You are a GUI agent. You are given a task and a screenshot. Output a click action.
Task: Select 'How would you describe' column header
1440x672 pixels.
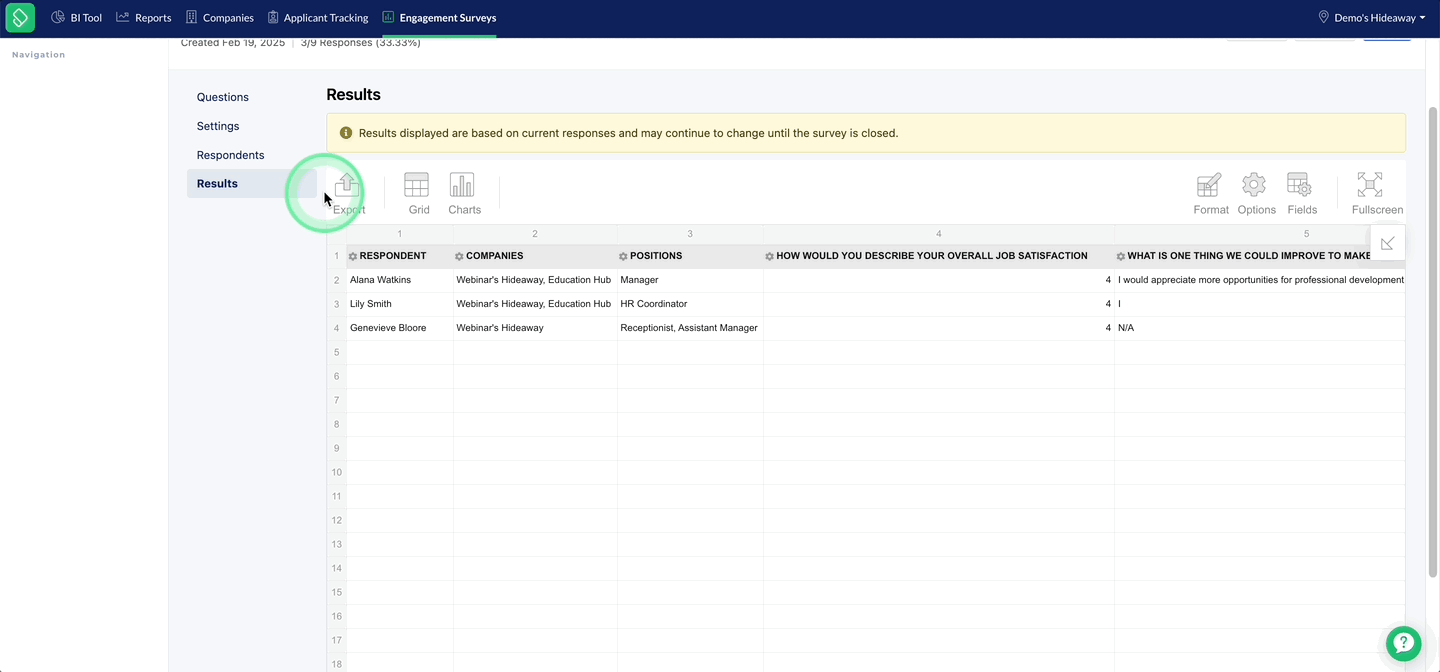click(x=939, y=256)
